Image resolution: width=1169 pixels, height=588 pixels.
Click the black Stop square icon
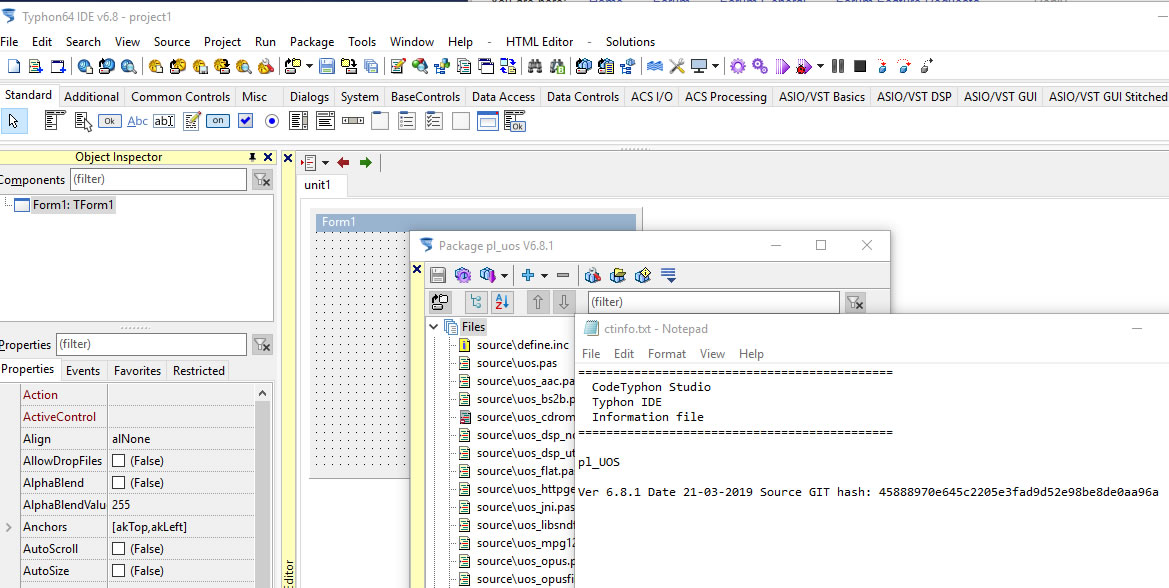860,66
